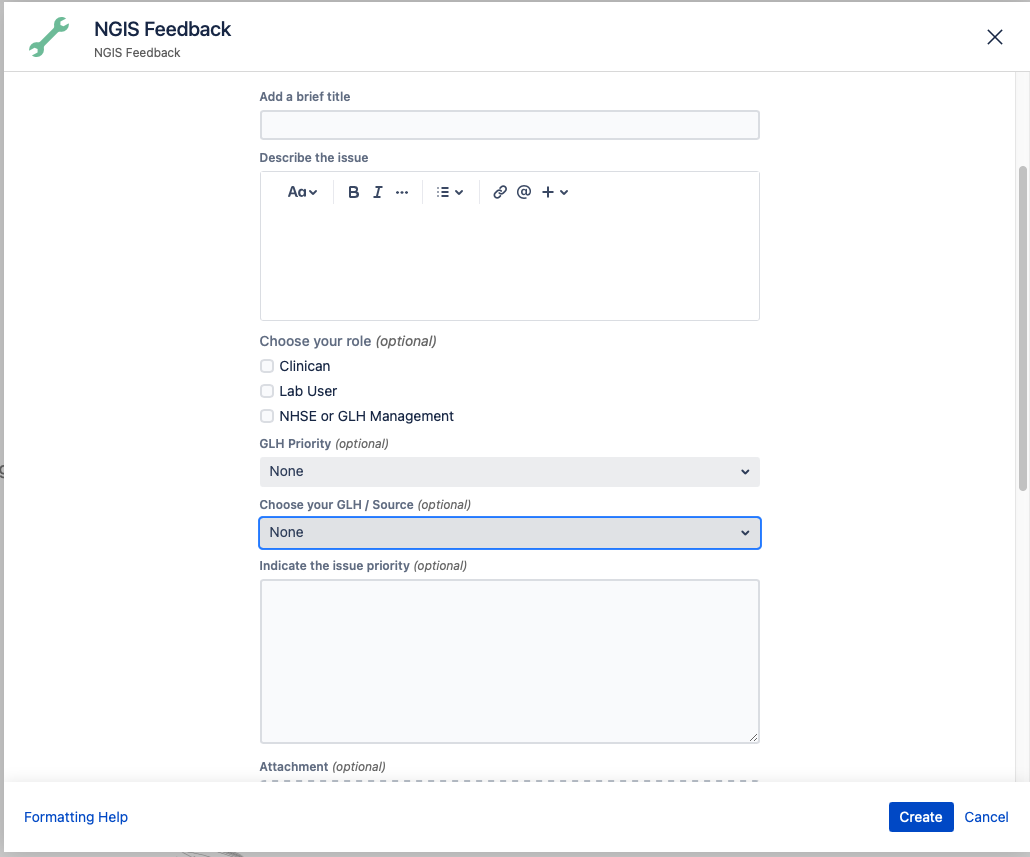Insert a link in description

(x=500, y=192)
